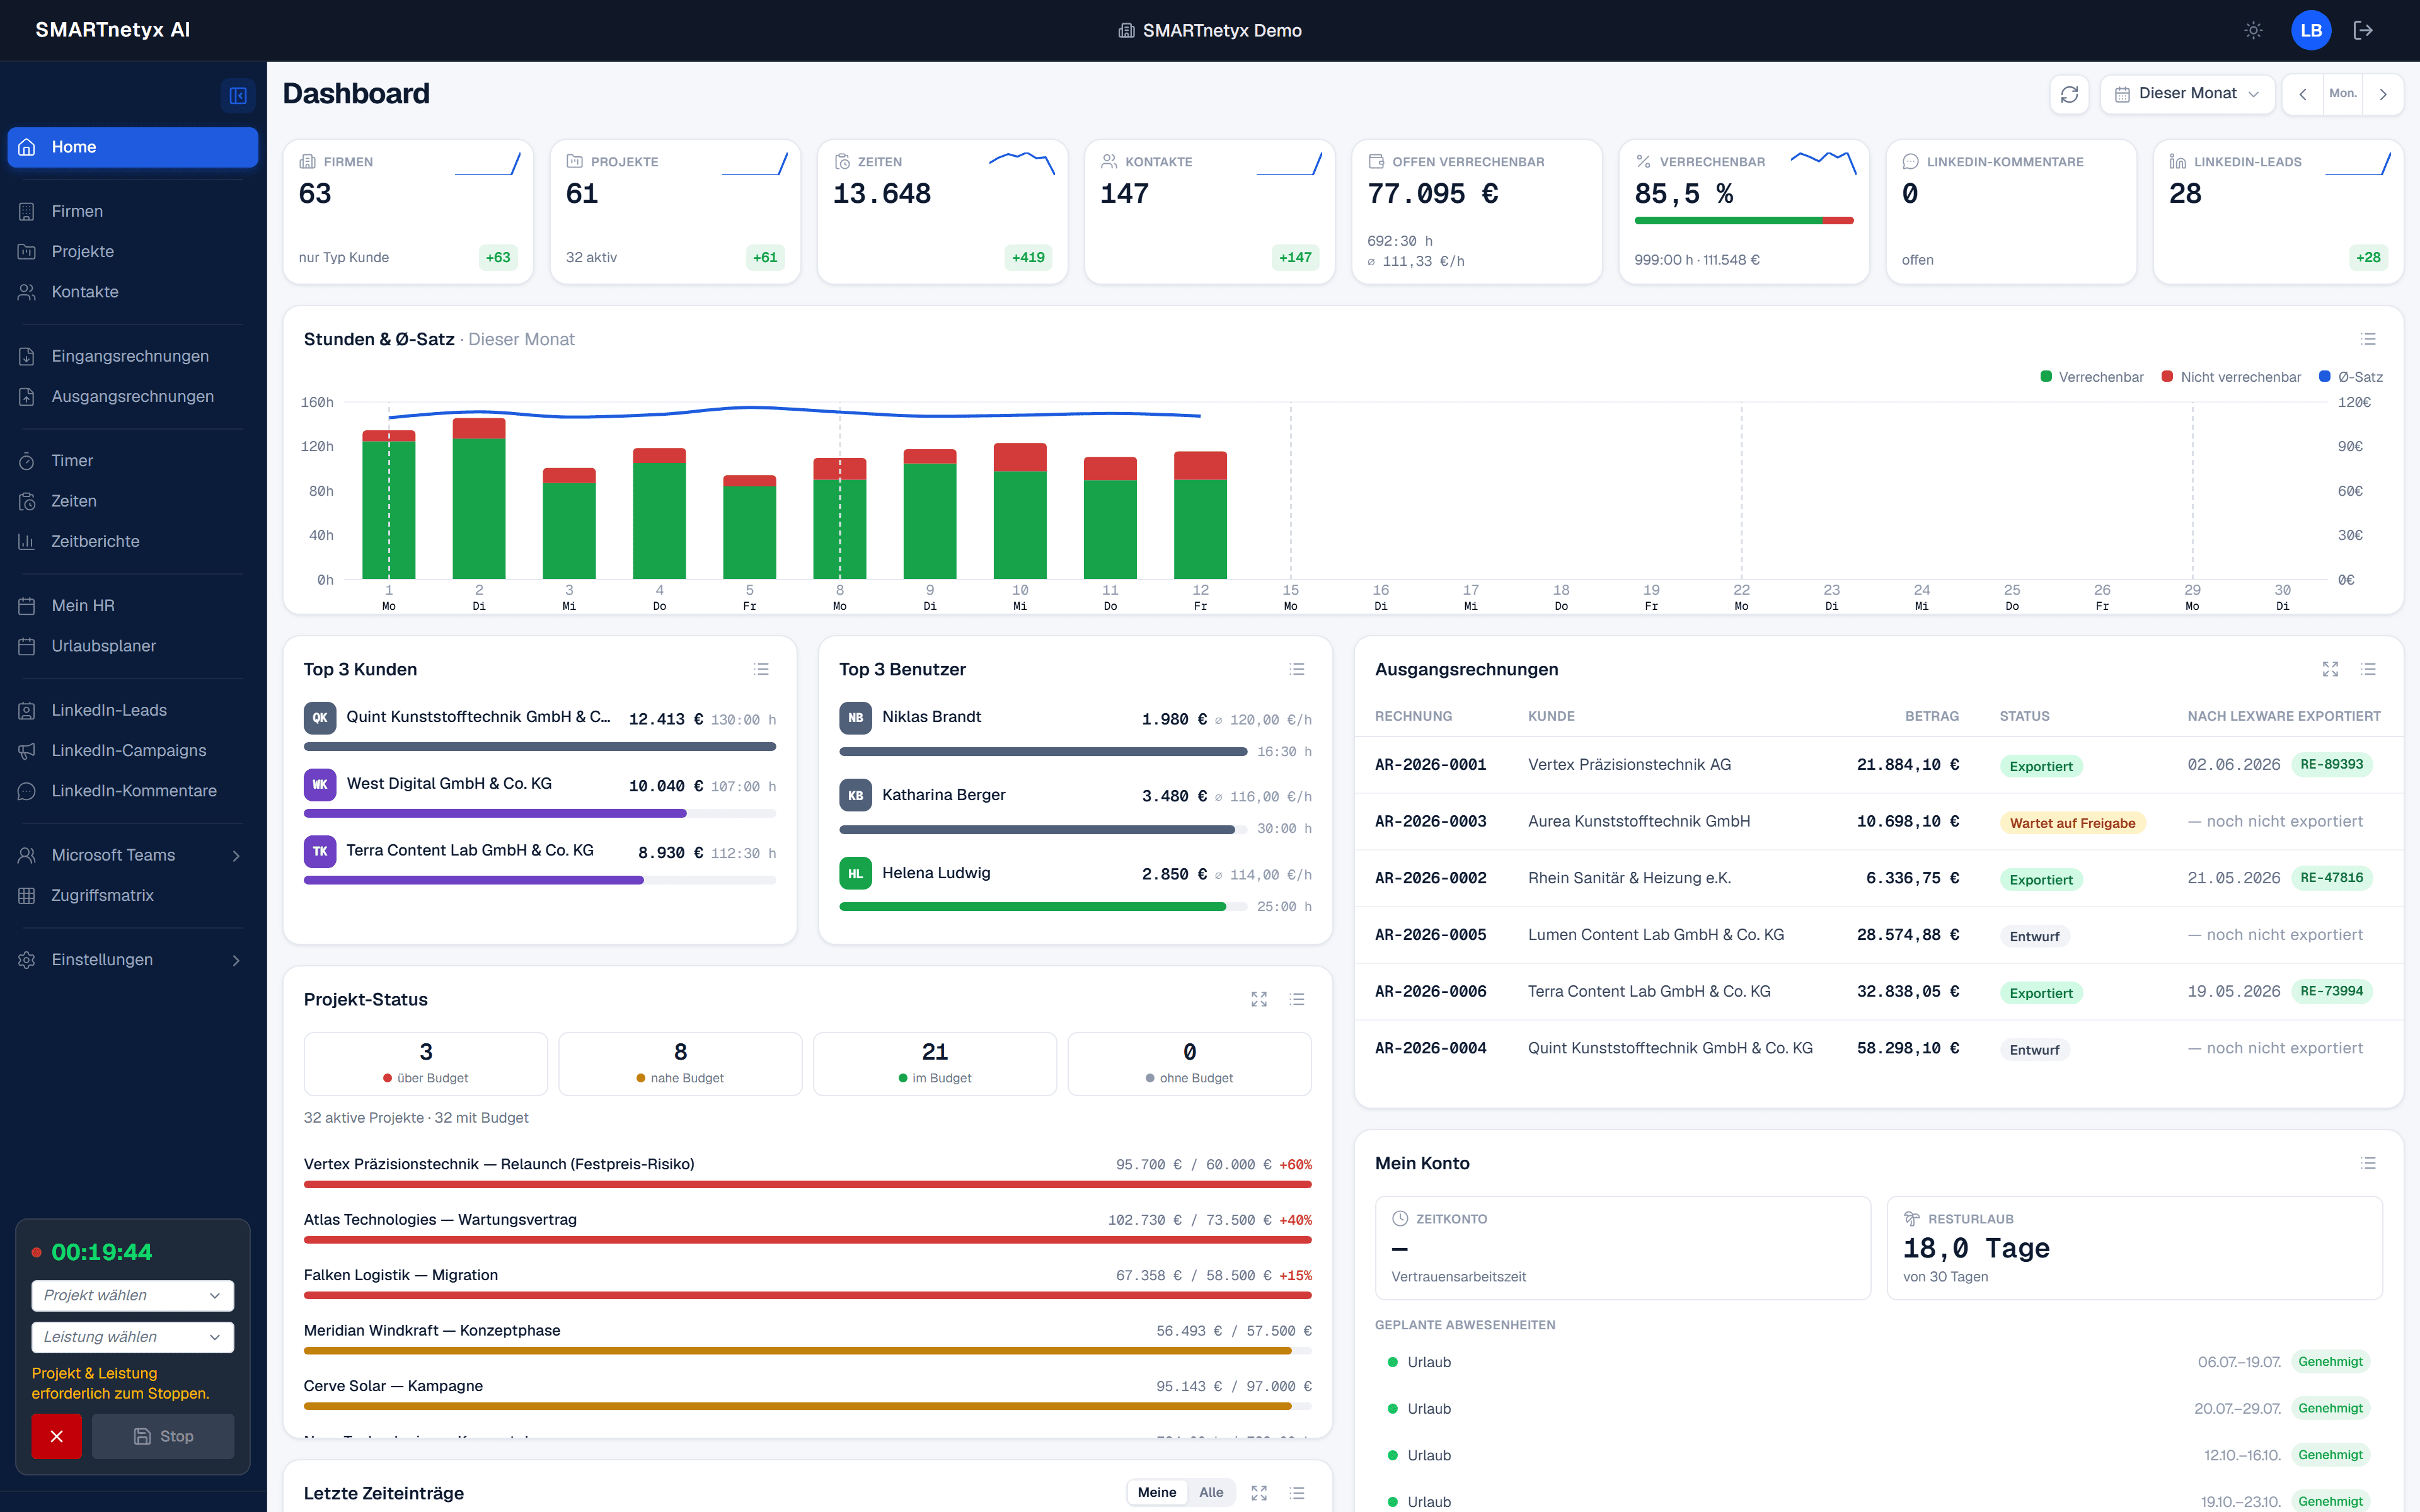Viewport: 2420px width, 1512px height.
Task: Click the Stop timer button
Action: [163, 1436]
